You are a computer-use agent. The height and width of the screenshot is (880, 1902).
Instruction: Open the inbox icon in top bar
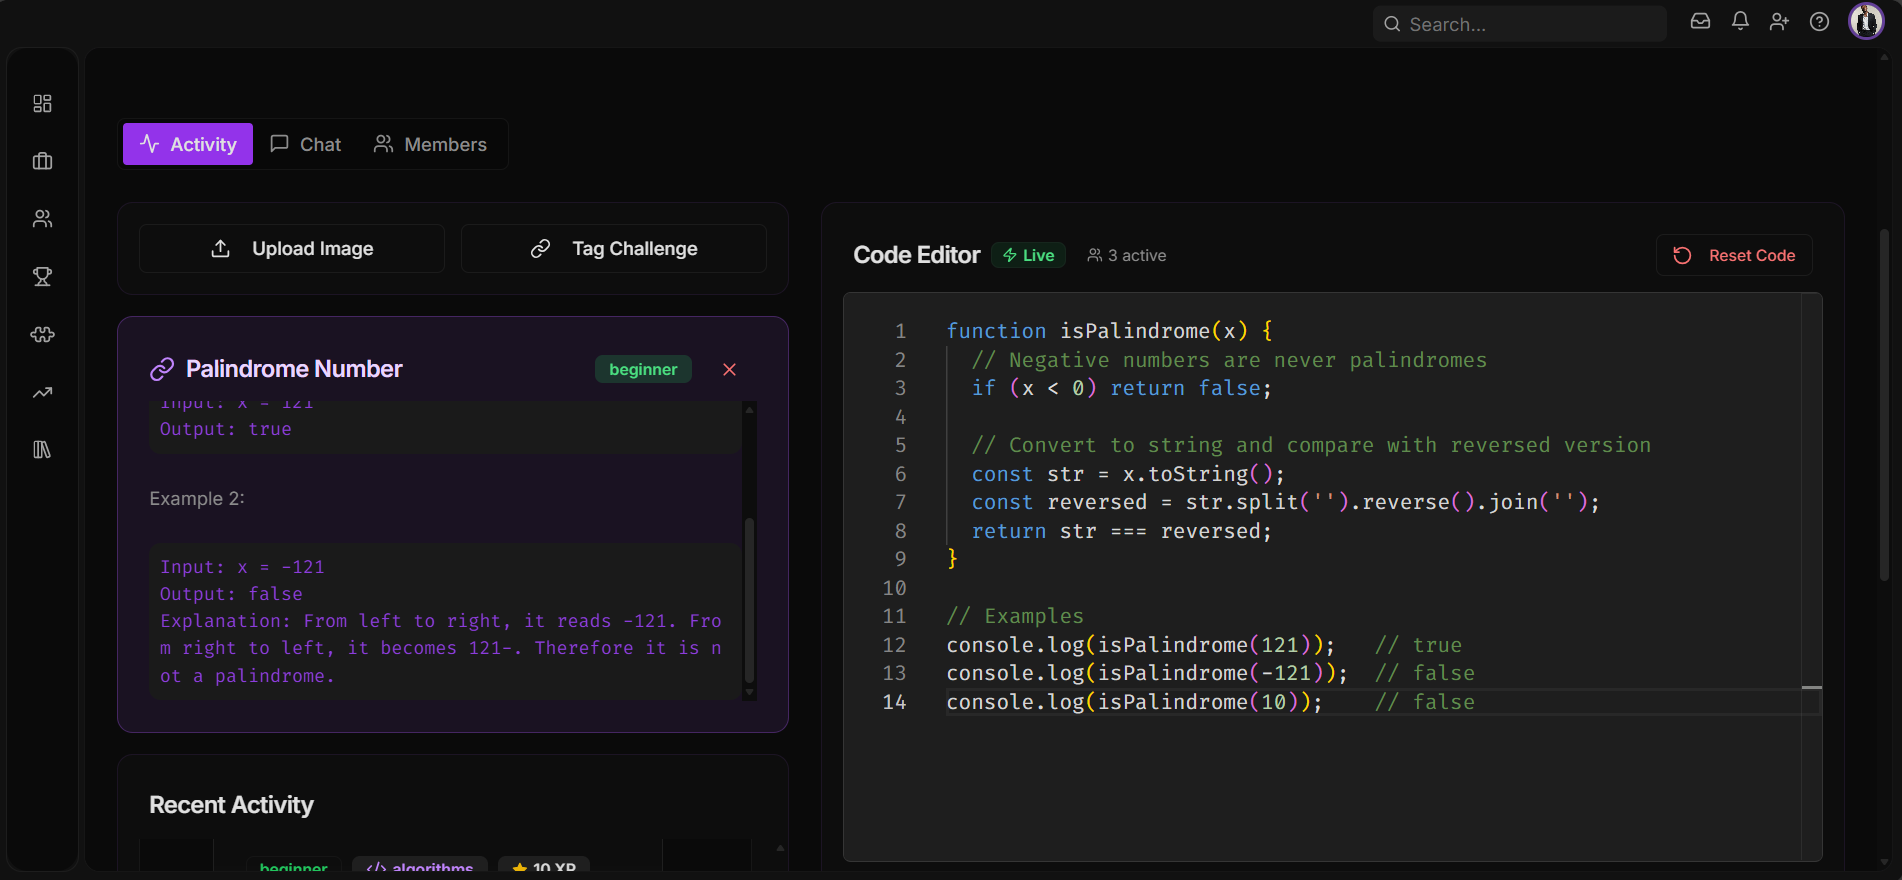[x=1700, y=22]
